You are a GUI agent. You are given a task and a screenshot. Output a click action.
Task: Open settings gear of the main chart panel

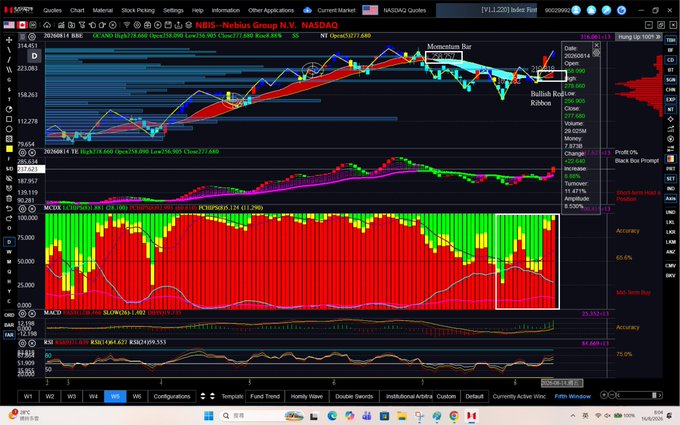tap(32, 36)
